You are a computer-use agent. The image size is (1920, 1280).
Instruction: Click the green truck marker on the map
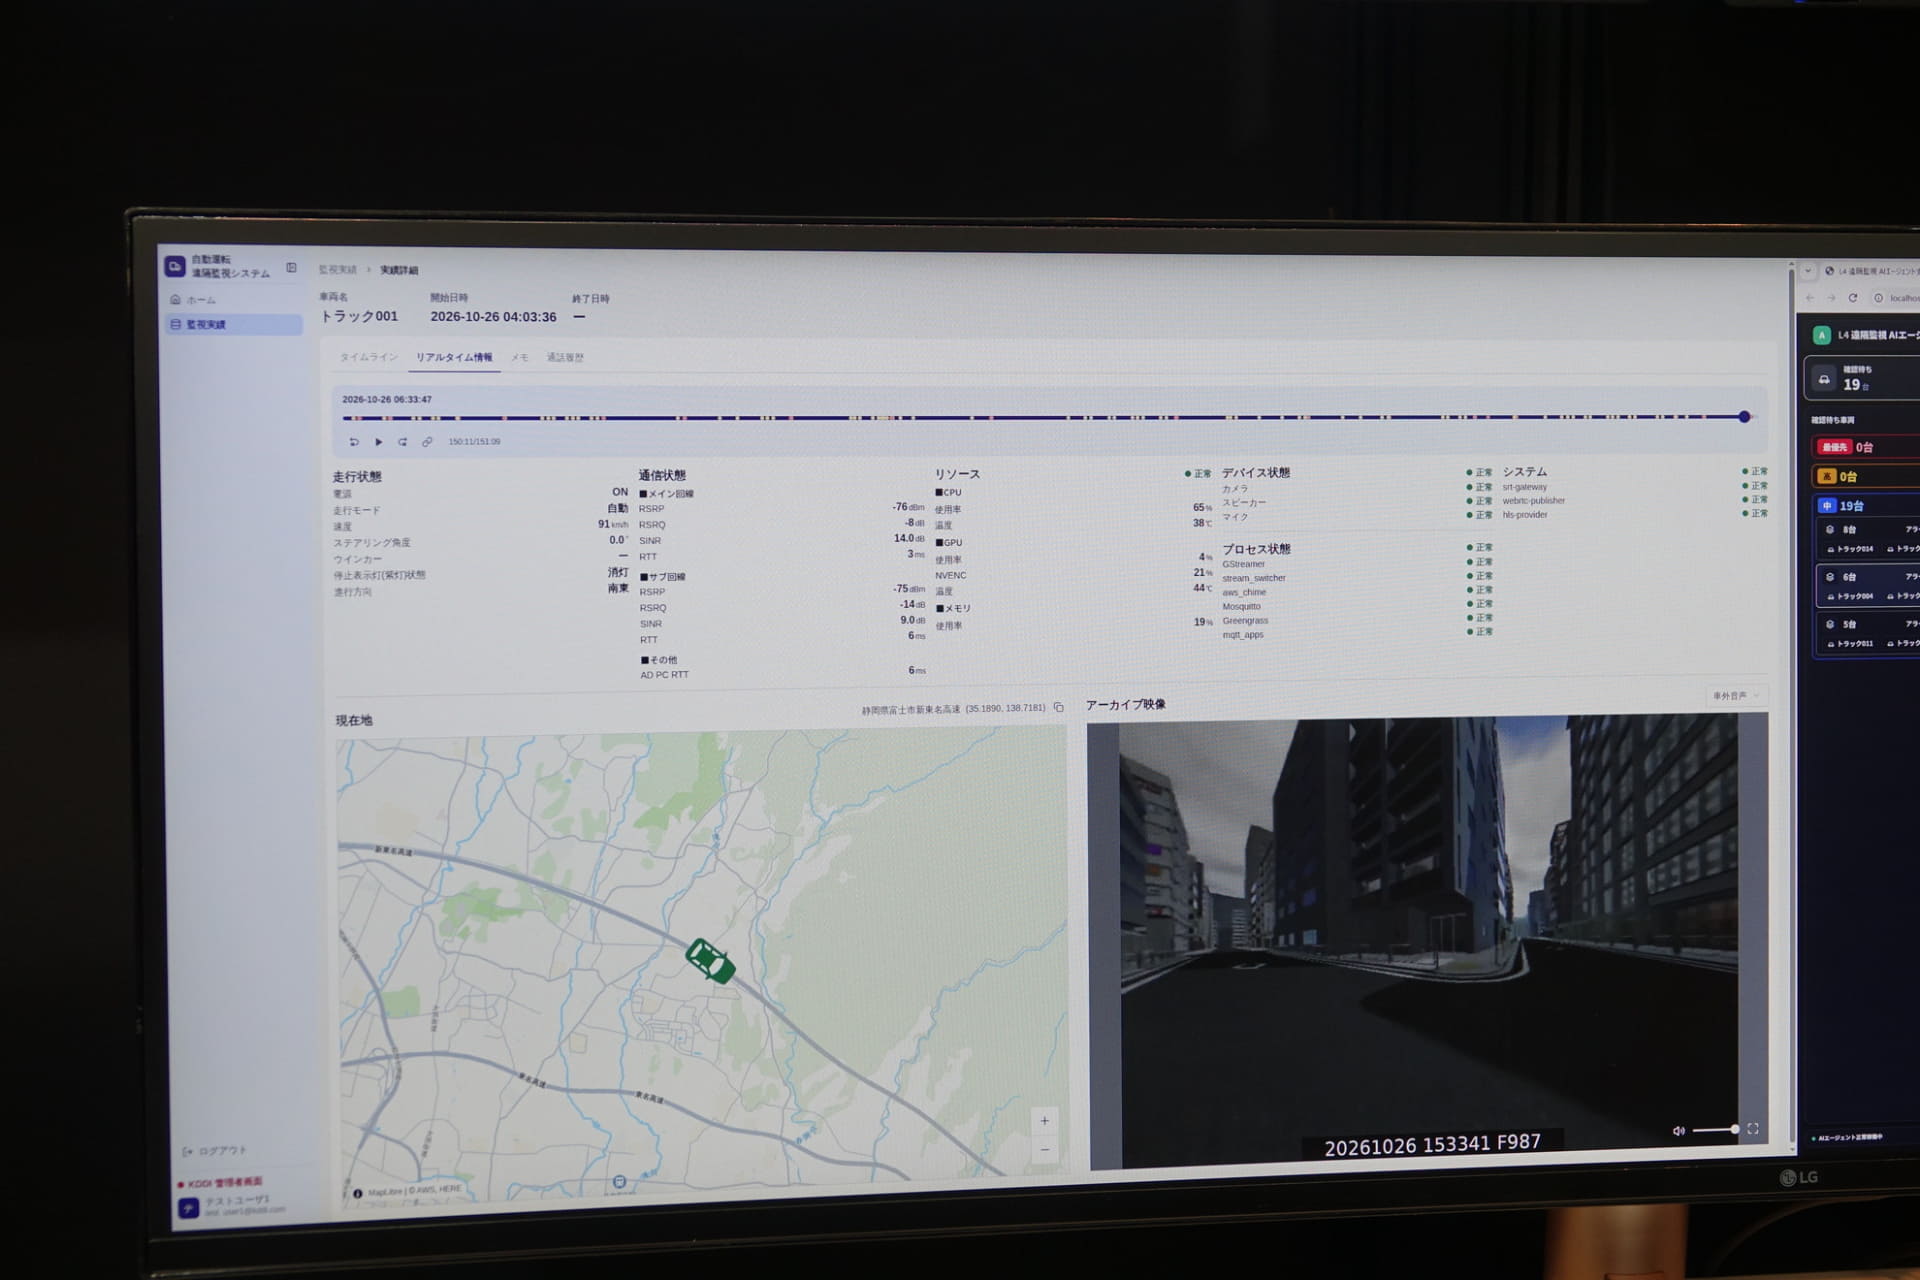pos(710,961)
